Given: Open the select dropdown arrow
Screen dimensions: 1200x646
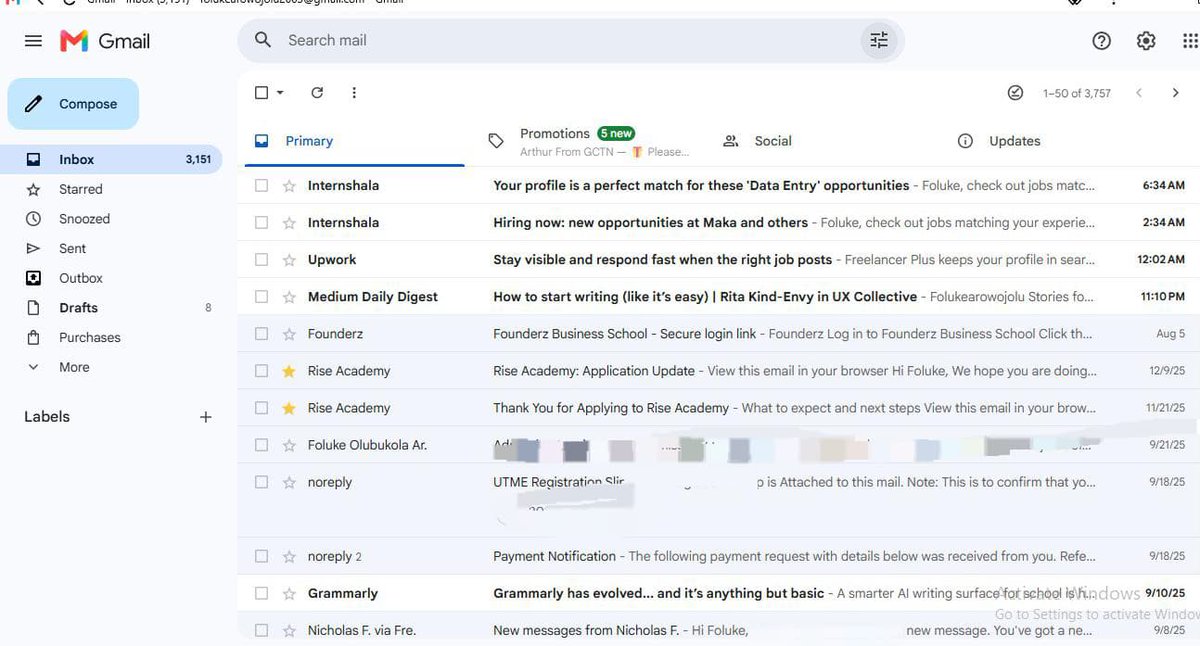Looking at the screenshot, I should [x=280, y=93].
